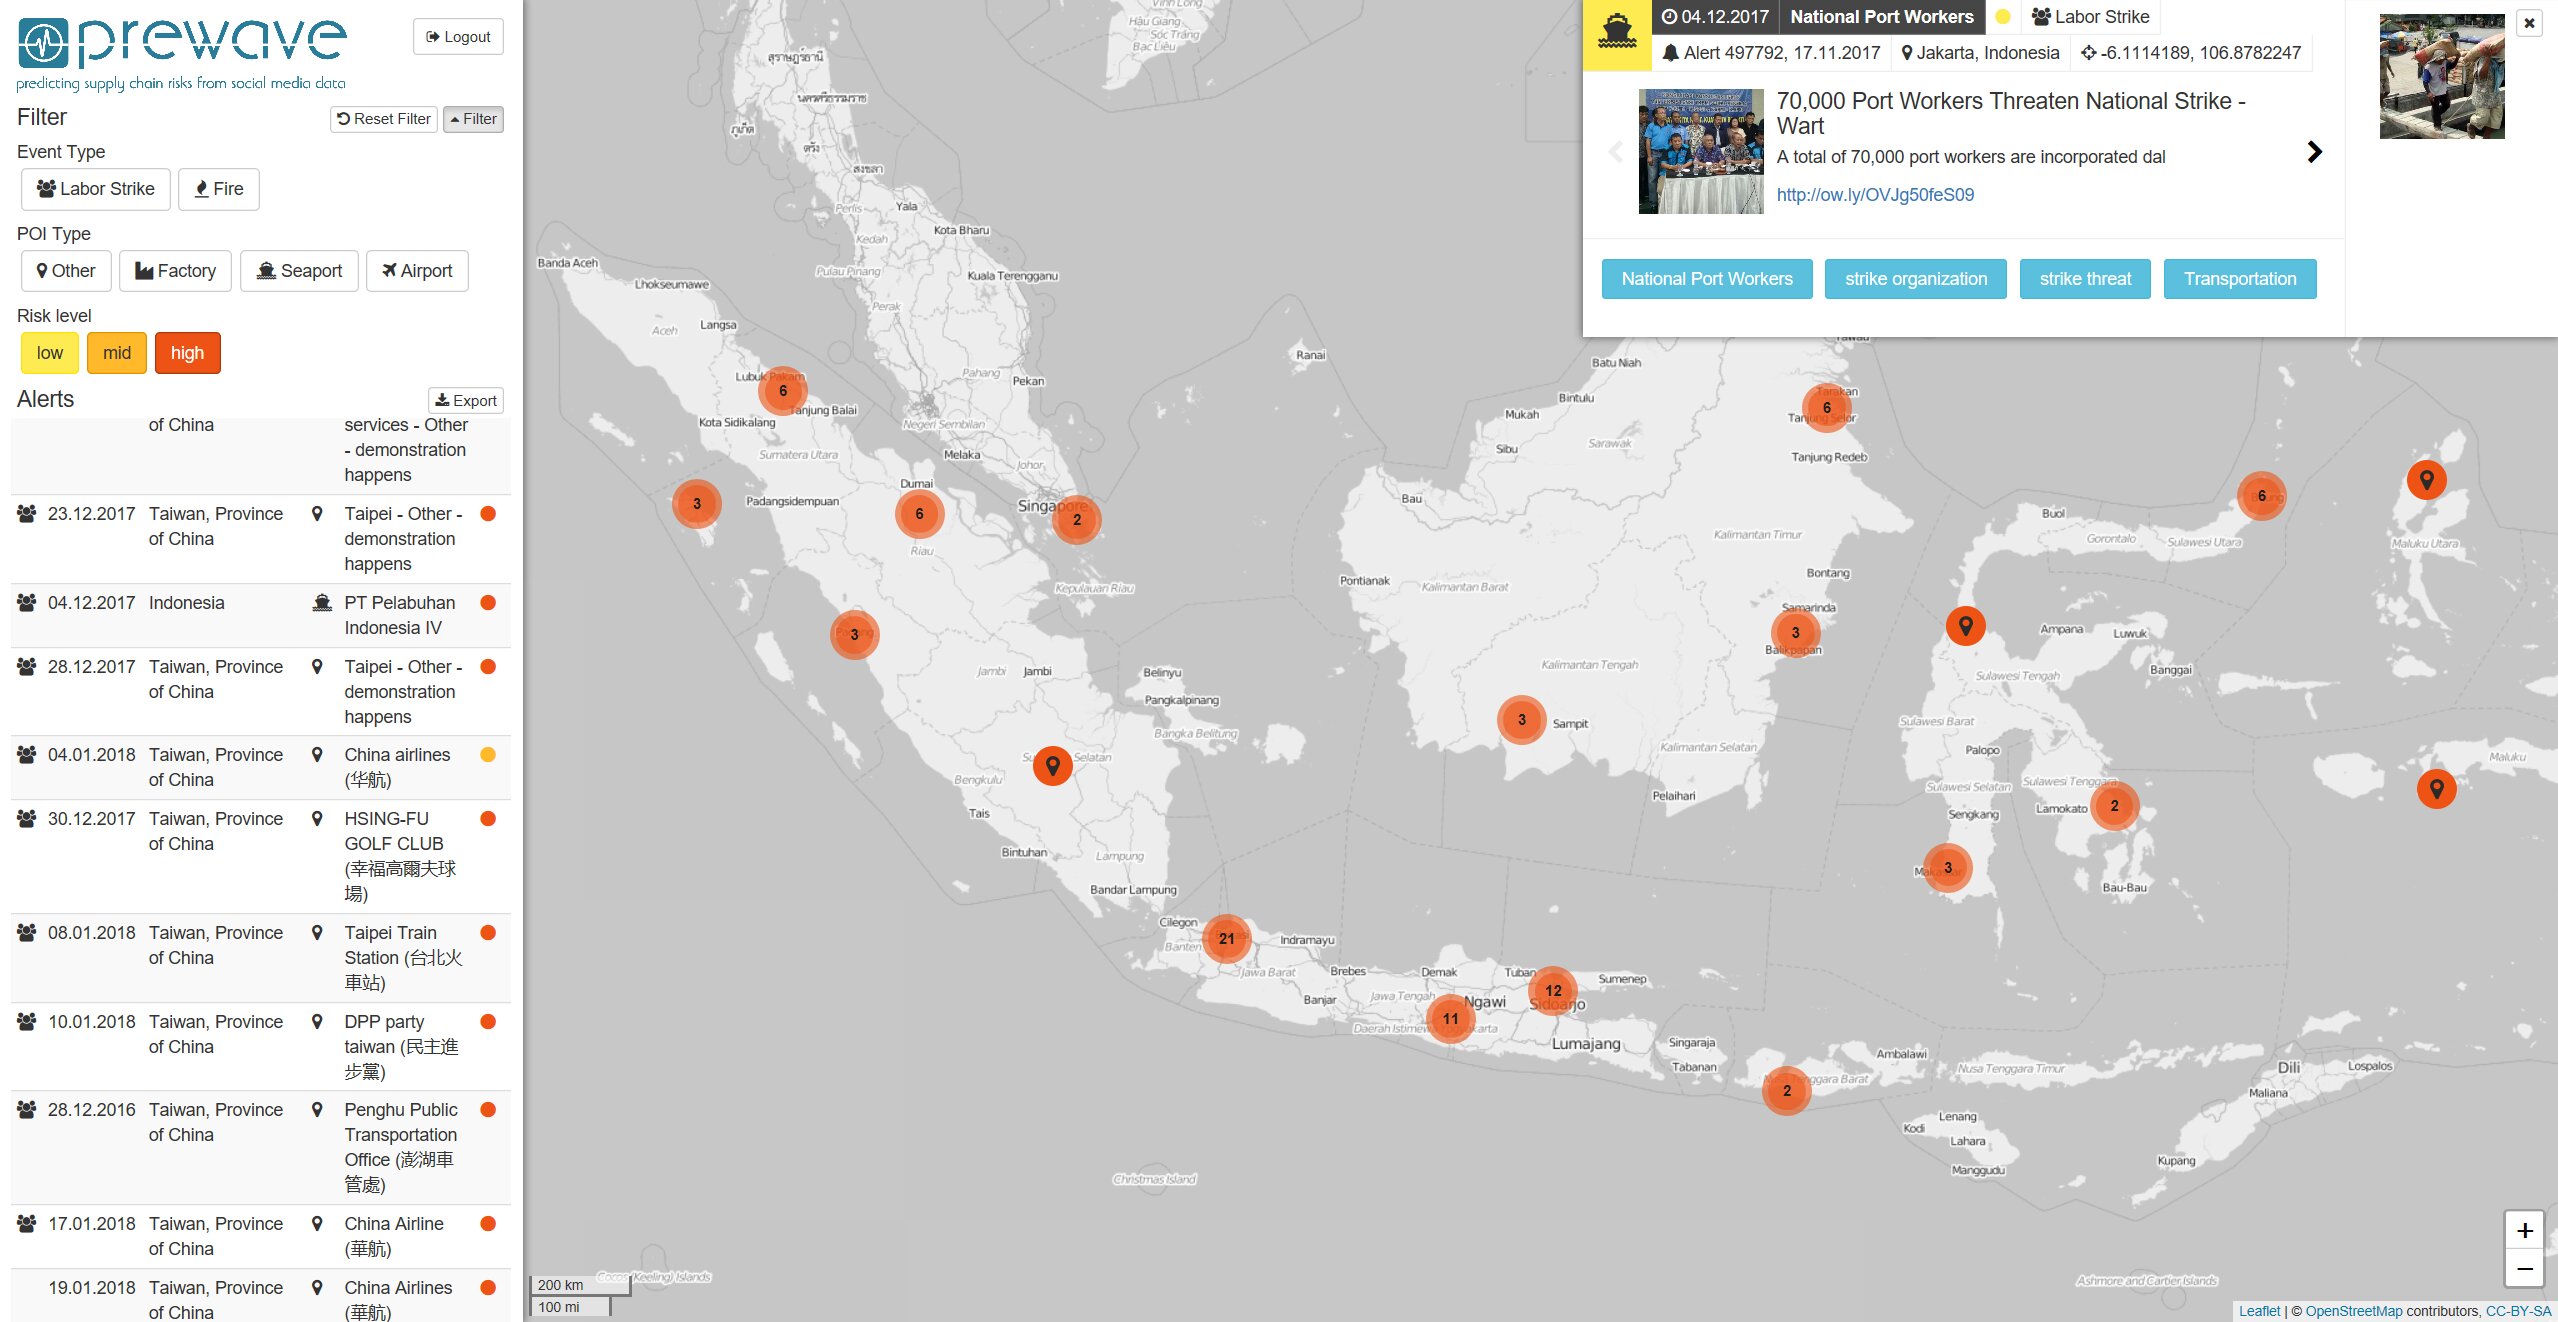Select the strike threat tag
Image resolution: width=2558 pixels, height=1322 pixels.
[2085, 279]
